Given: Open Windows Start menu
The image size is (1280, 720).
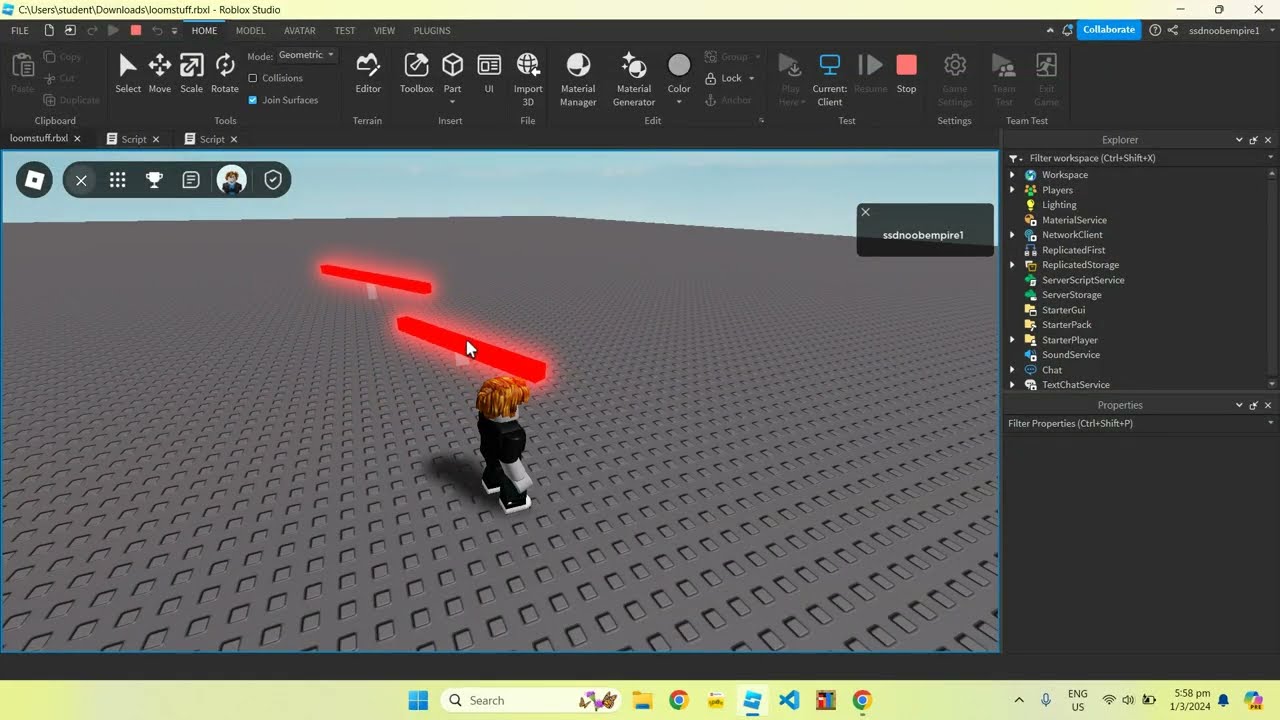Looking at the screenshot, I should click(418, 700).
